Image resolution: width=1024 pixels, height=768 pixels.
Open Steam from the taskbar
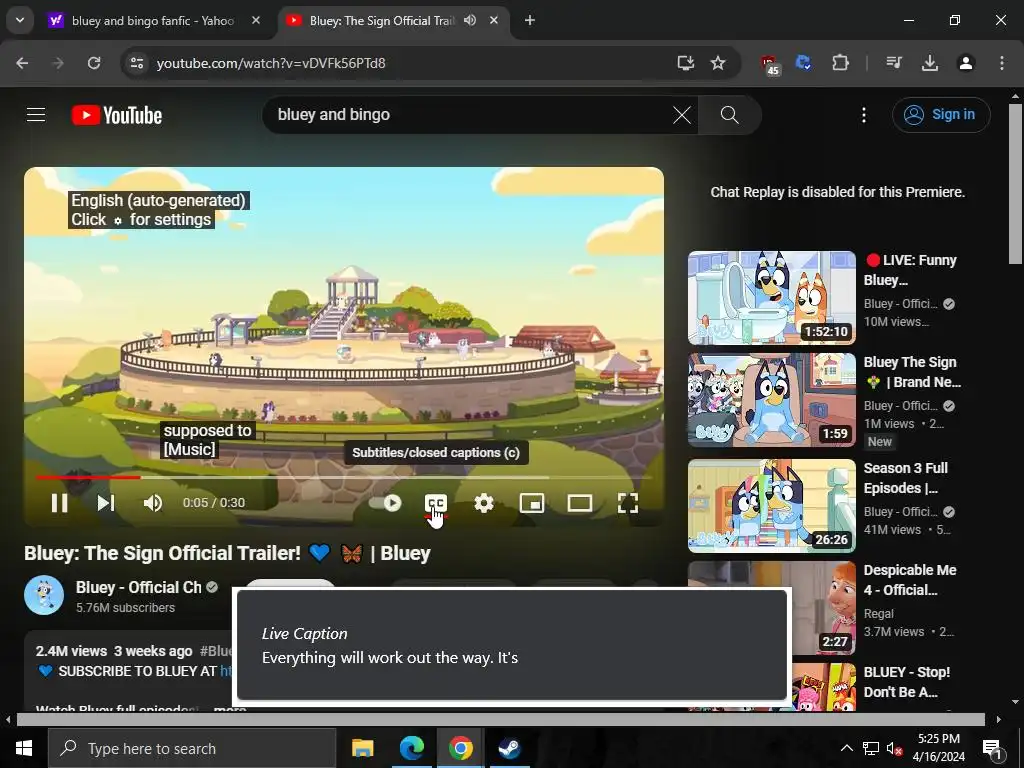point(509,748)
